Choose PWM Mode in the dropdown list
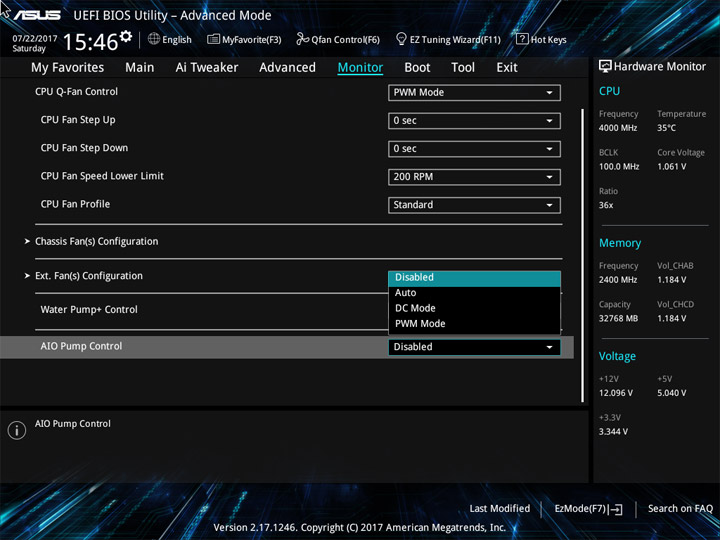This screenshot has width=720, height=540. point(474,324)
